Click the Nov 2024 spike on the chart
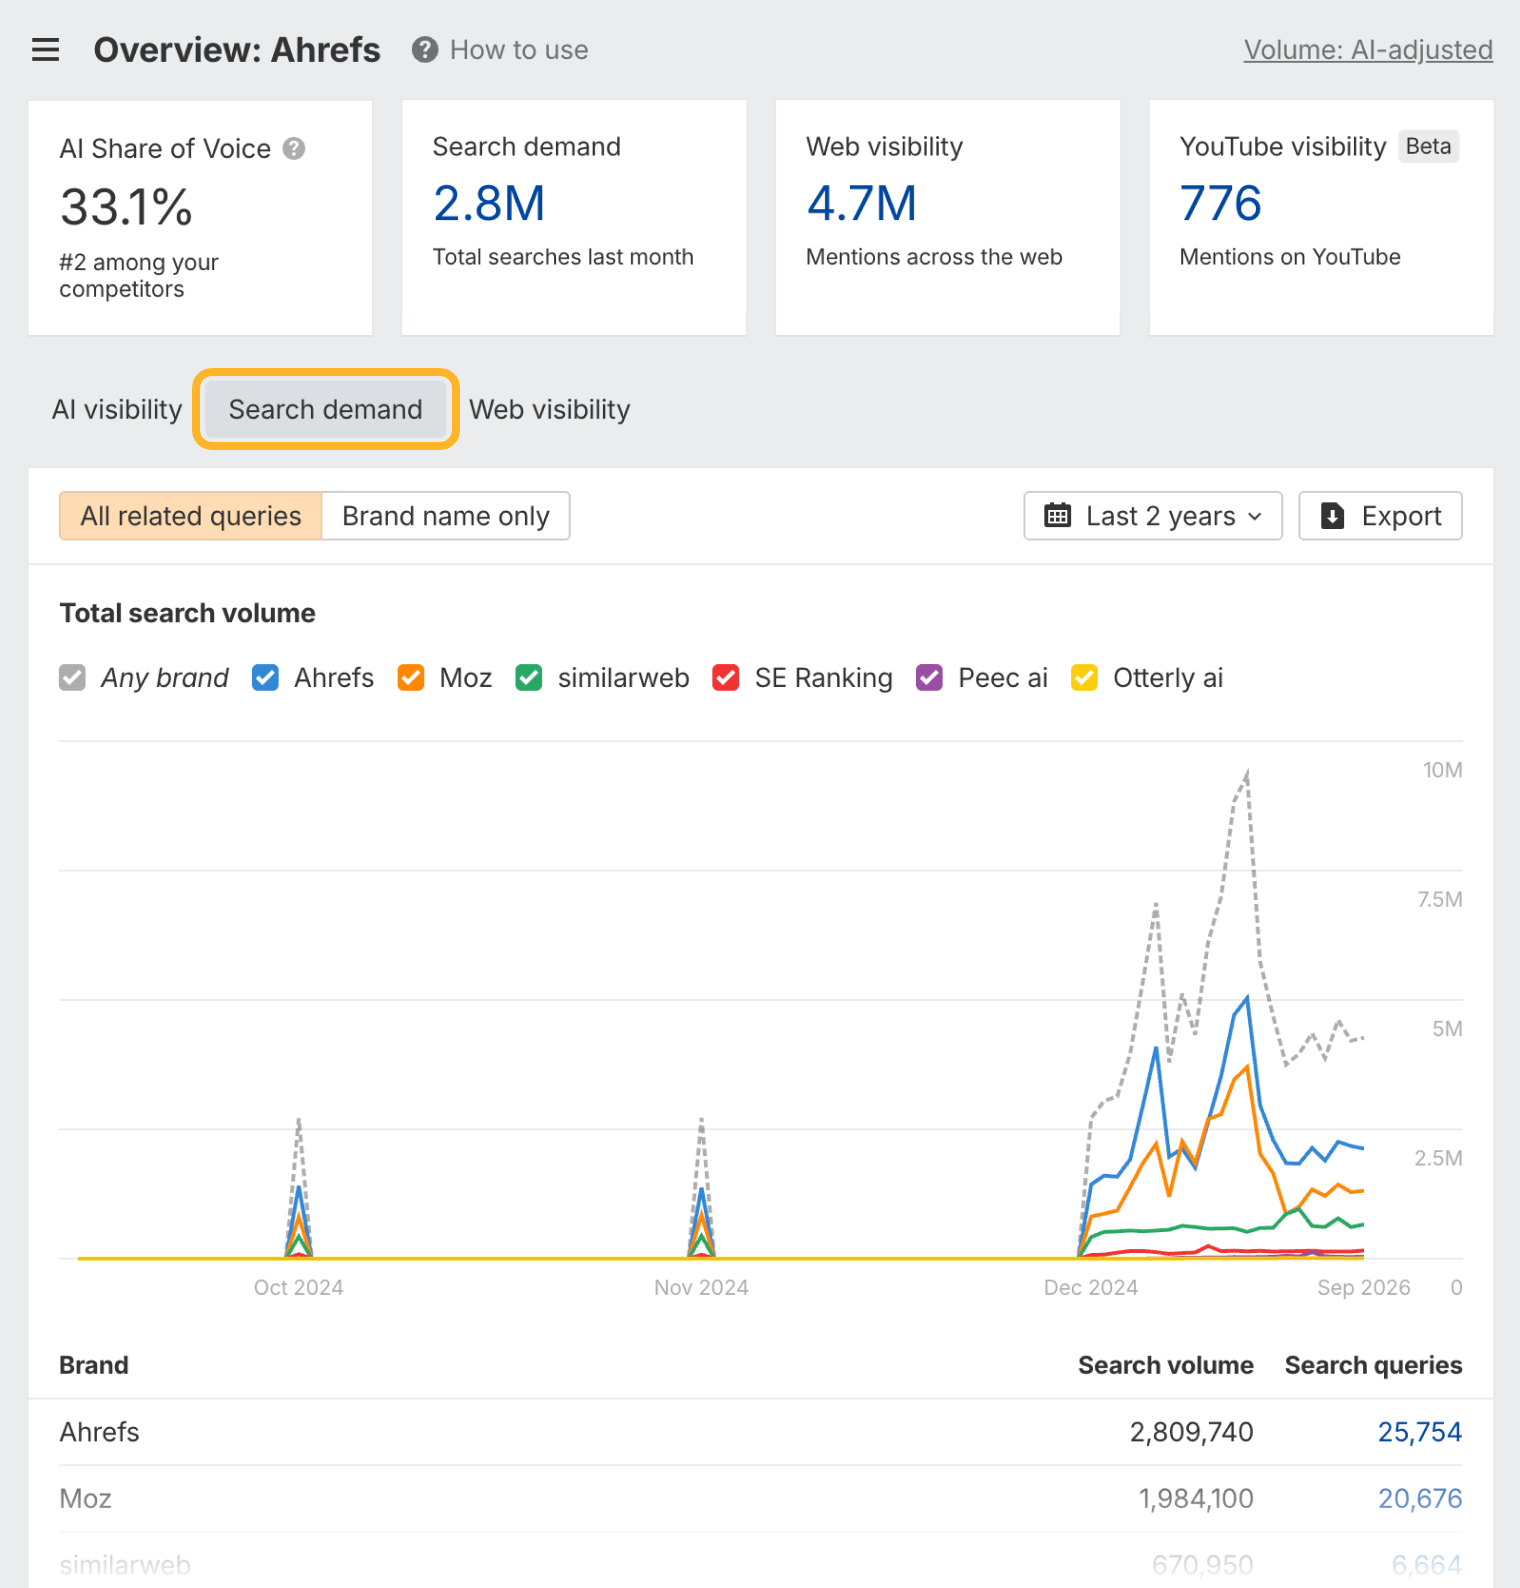The width and height of the screenshot is (1520, 1588). [701, 1190]
